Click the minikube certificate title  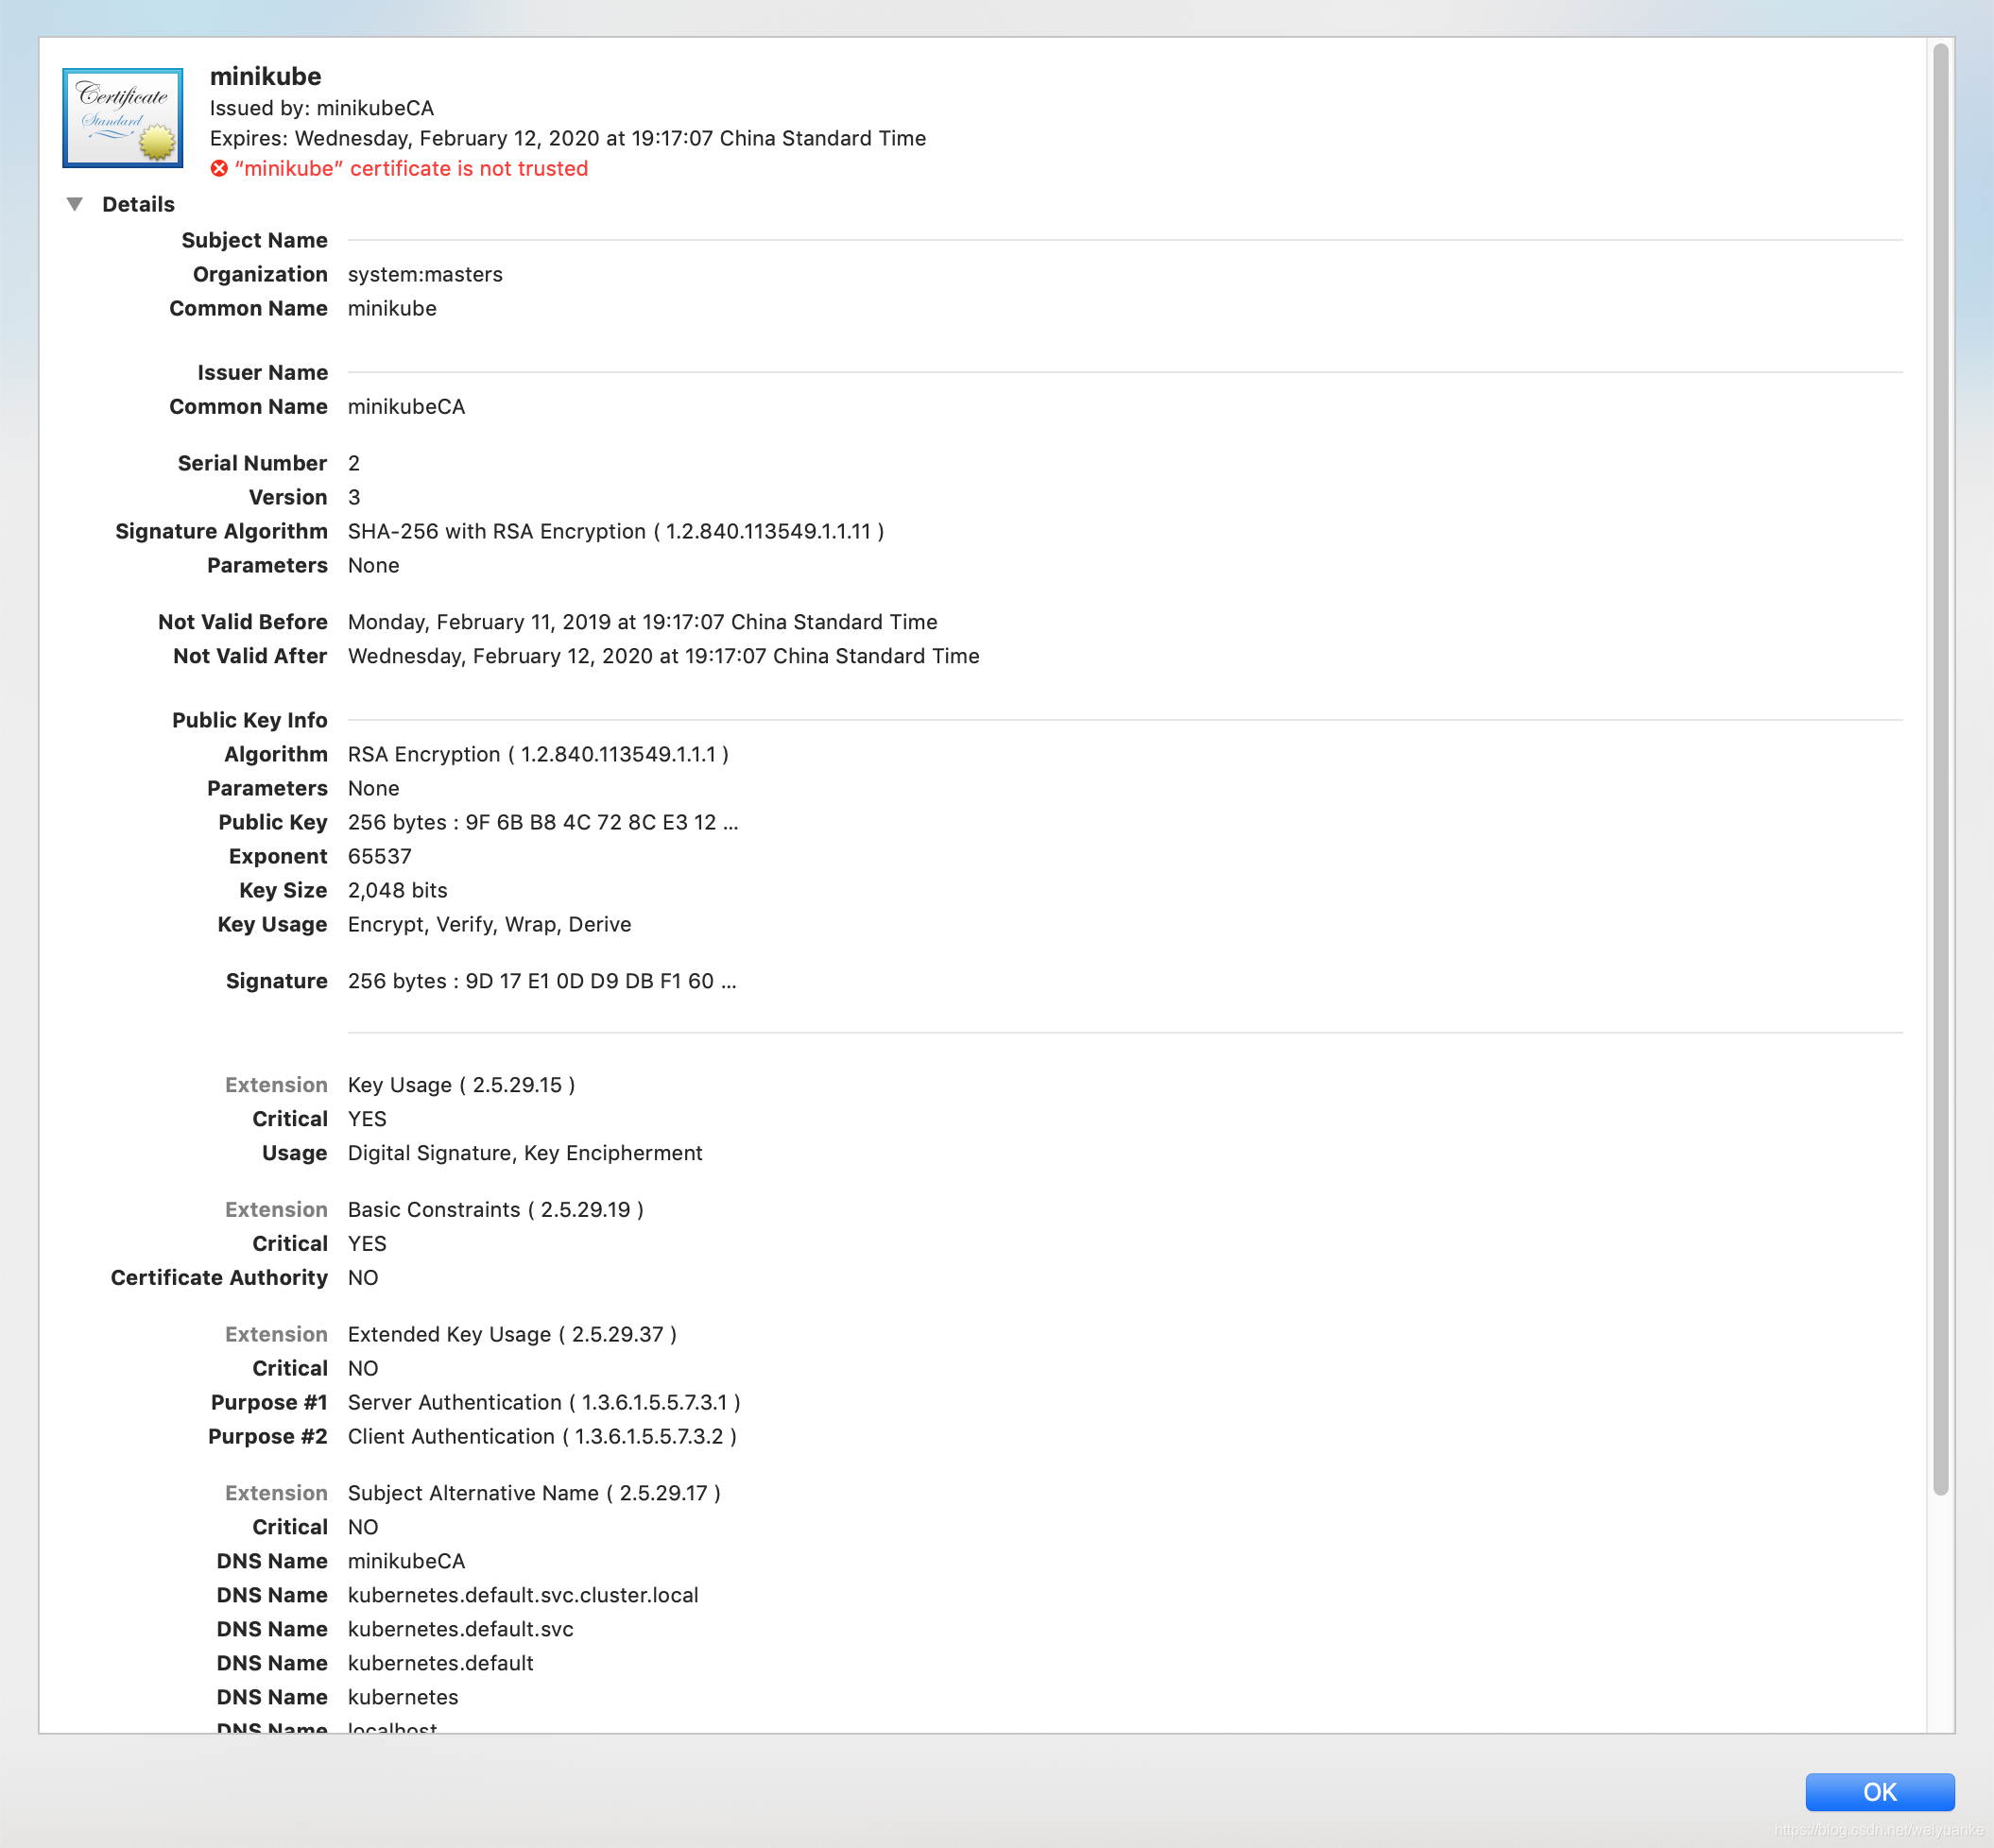tap(265, 77)
